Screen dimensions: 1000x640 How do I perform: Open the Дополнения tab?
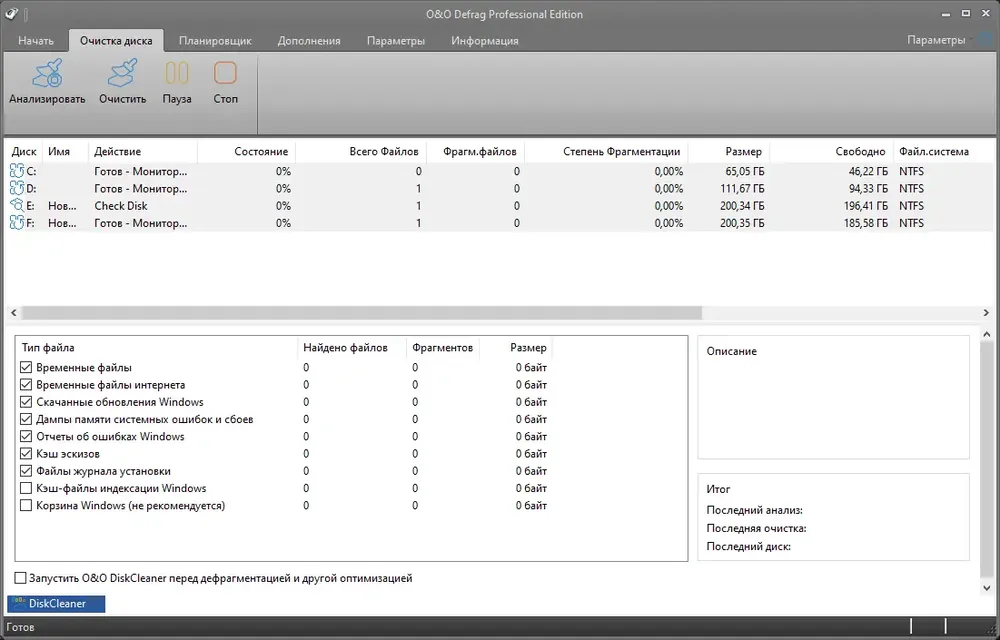pos(309,41)
